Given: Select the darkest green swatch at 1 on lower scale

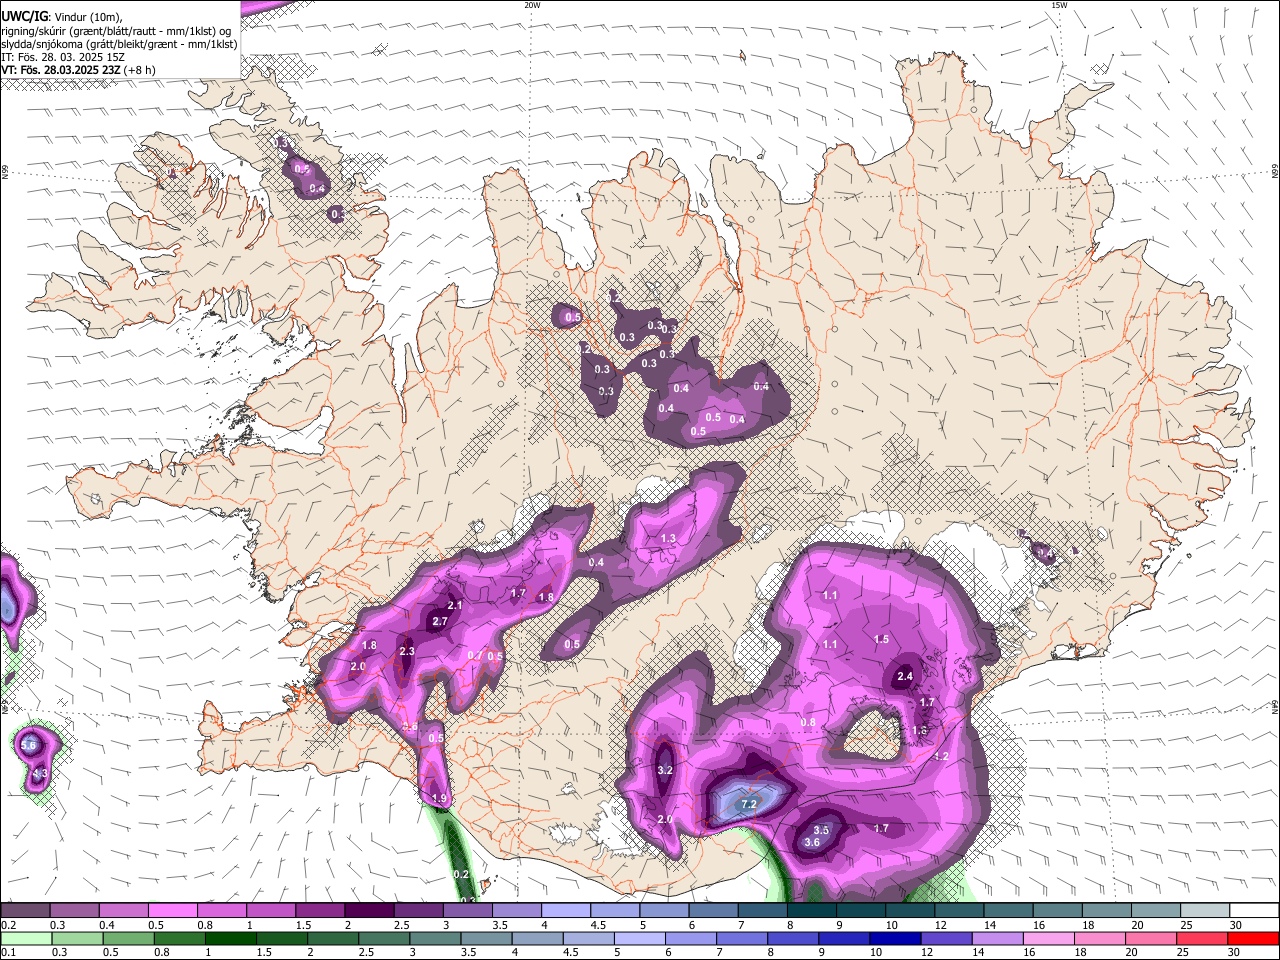Looking at the screenshot, I should (230, 938).
